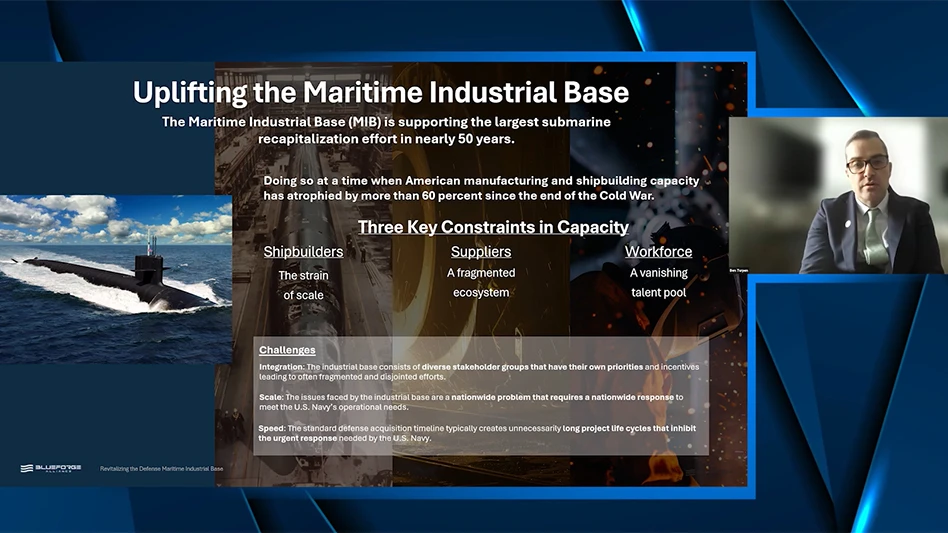Click the underlined Workforce heading
This screenshot has height=533, width=948.
coord(658,252)
